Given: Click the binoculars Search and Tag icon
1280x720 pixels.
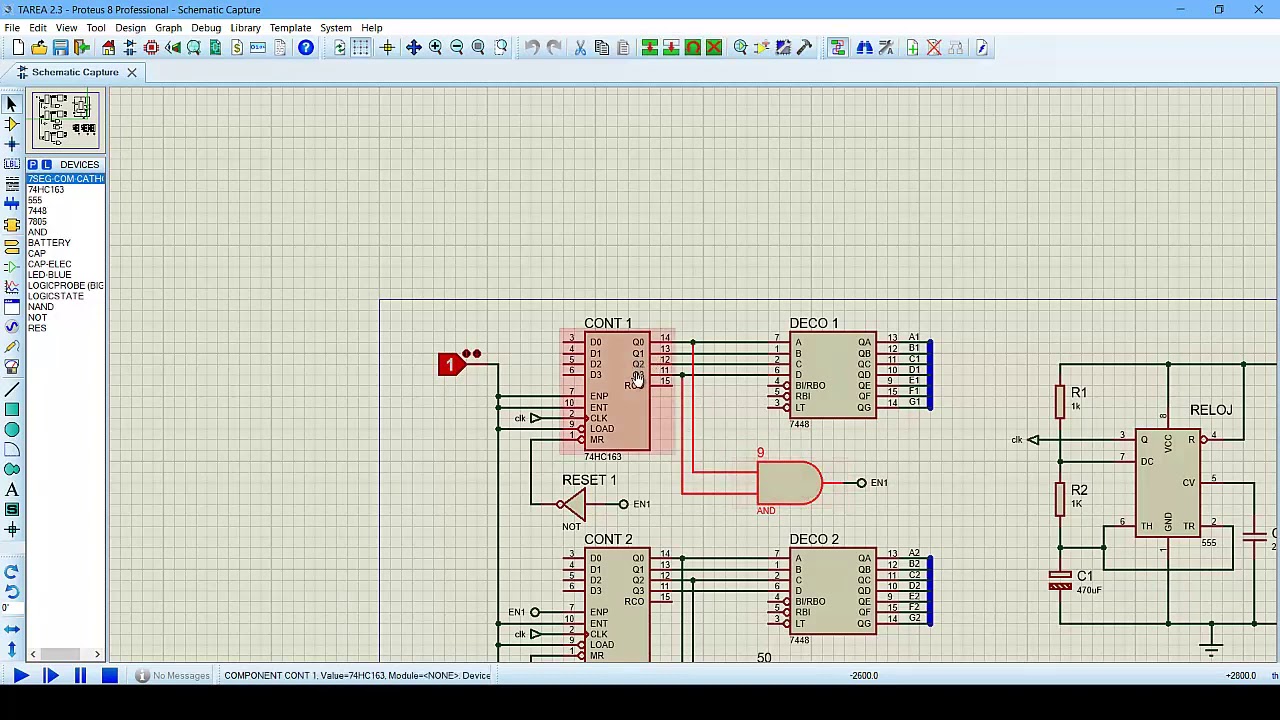Looking at the screenshot, I should tap(864, 47).
